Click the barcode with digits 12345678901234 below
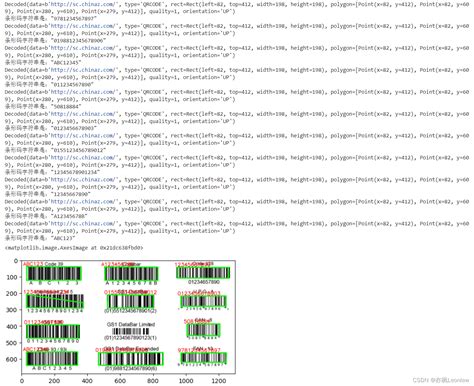This screenshot has width=474, height=386. pos(55,301)
